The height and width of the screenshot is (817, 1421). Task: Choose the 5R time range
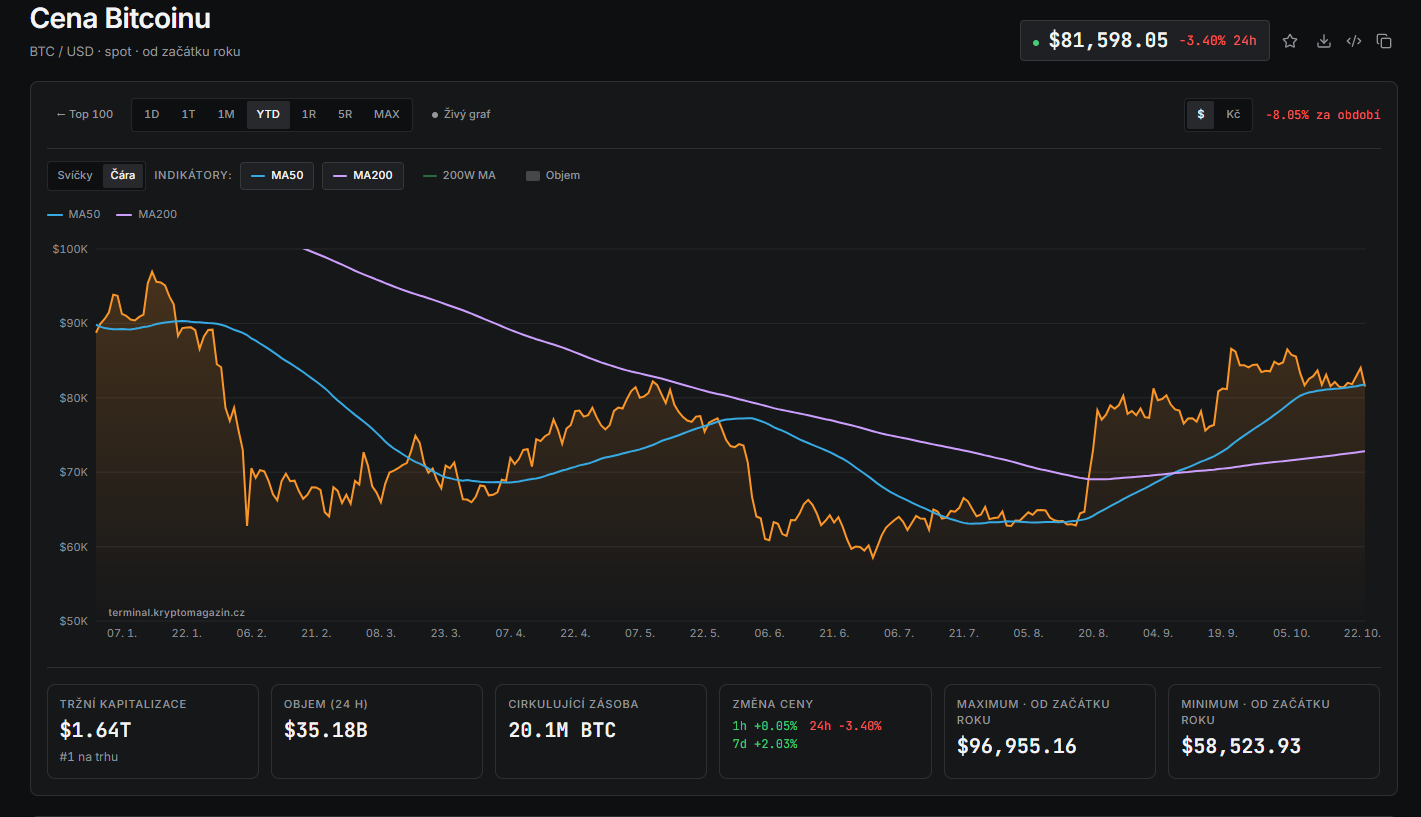pyautogui.click(x=345, y=114)
